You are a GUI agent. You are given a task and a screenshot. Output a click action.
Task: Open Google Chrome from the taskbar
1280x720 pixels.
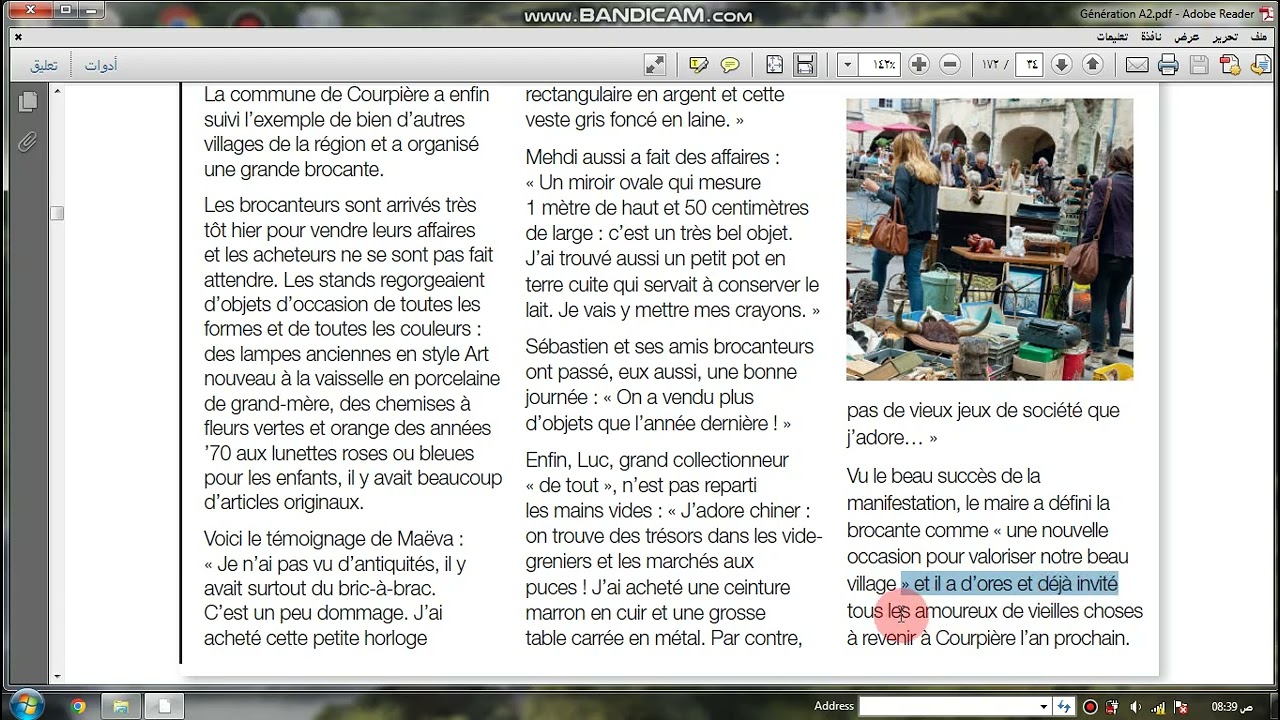[x=78, y=706]
